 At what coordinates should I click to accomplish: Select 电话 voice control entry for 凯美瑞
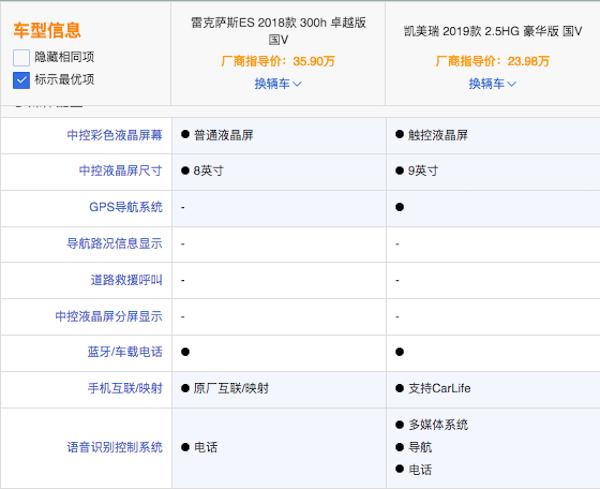point(413,469)
